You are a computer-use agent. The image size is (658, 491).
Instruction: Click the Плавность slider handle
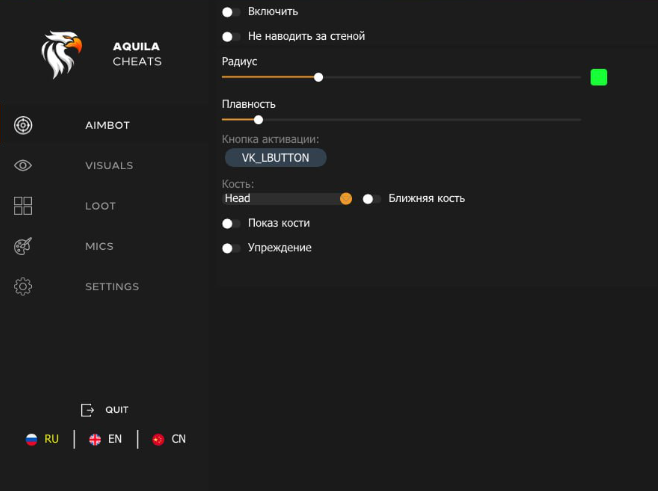click(258, 120)
